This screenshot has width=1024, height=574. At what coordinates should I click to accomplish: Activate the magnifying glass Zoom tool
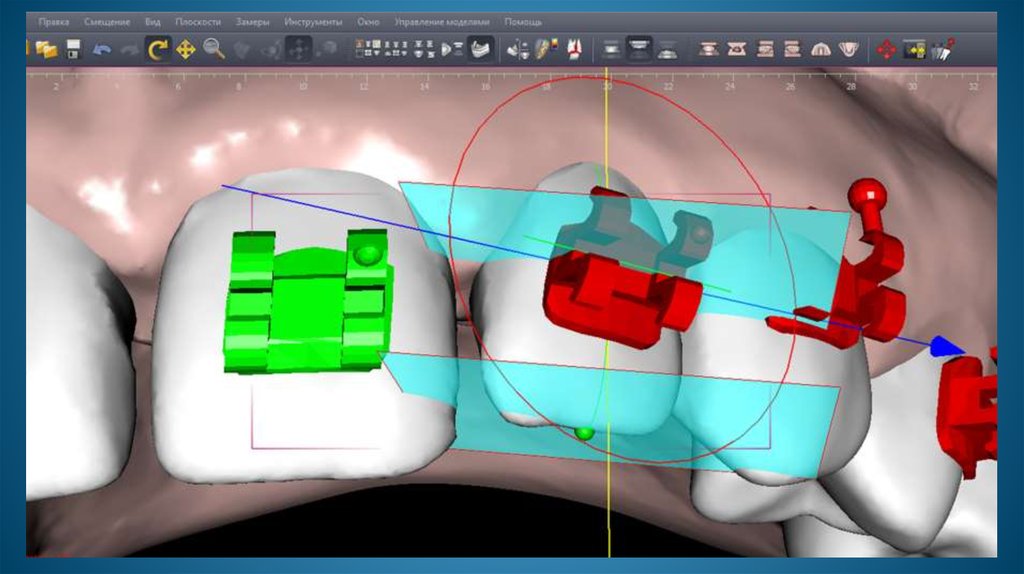point(213,48)
